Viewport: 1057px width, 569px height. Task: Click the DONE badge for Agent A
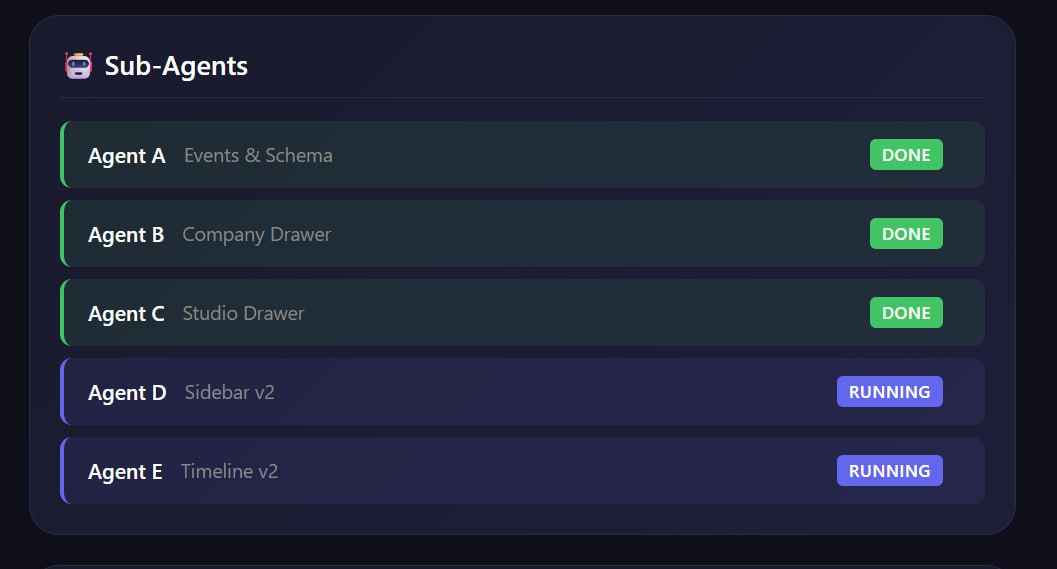(906, 155)
